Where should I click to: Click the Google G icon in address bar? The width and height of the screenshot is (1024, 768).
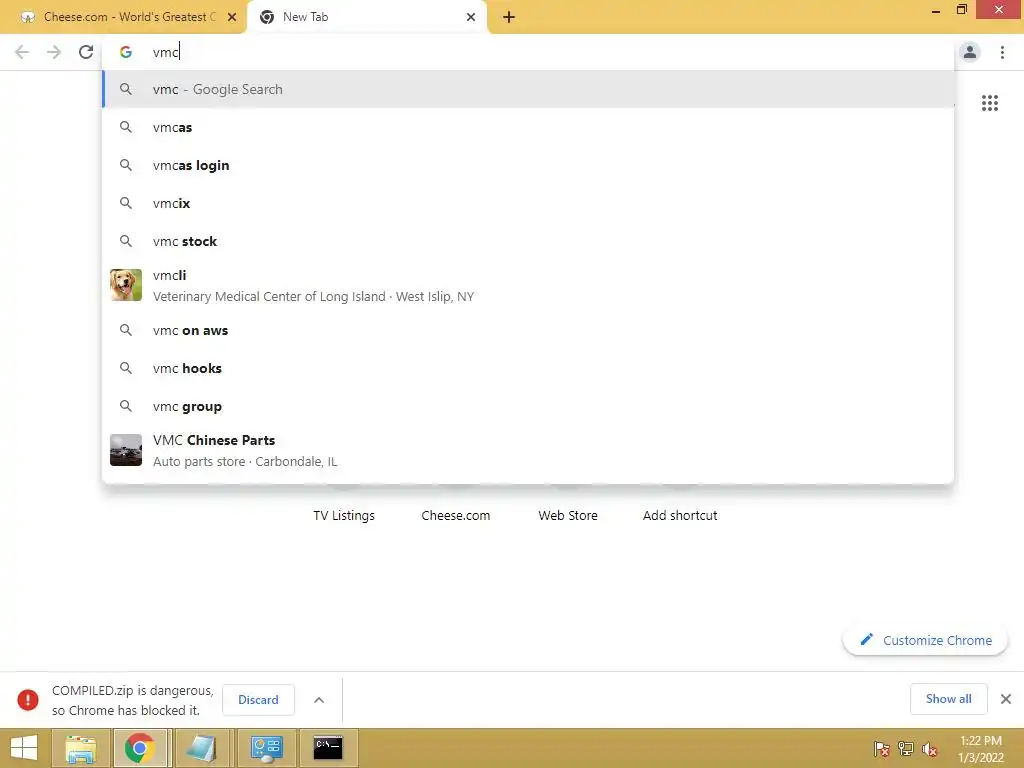click(126, 52)
